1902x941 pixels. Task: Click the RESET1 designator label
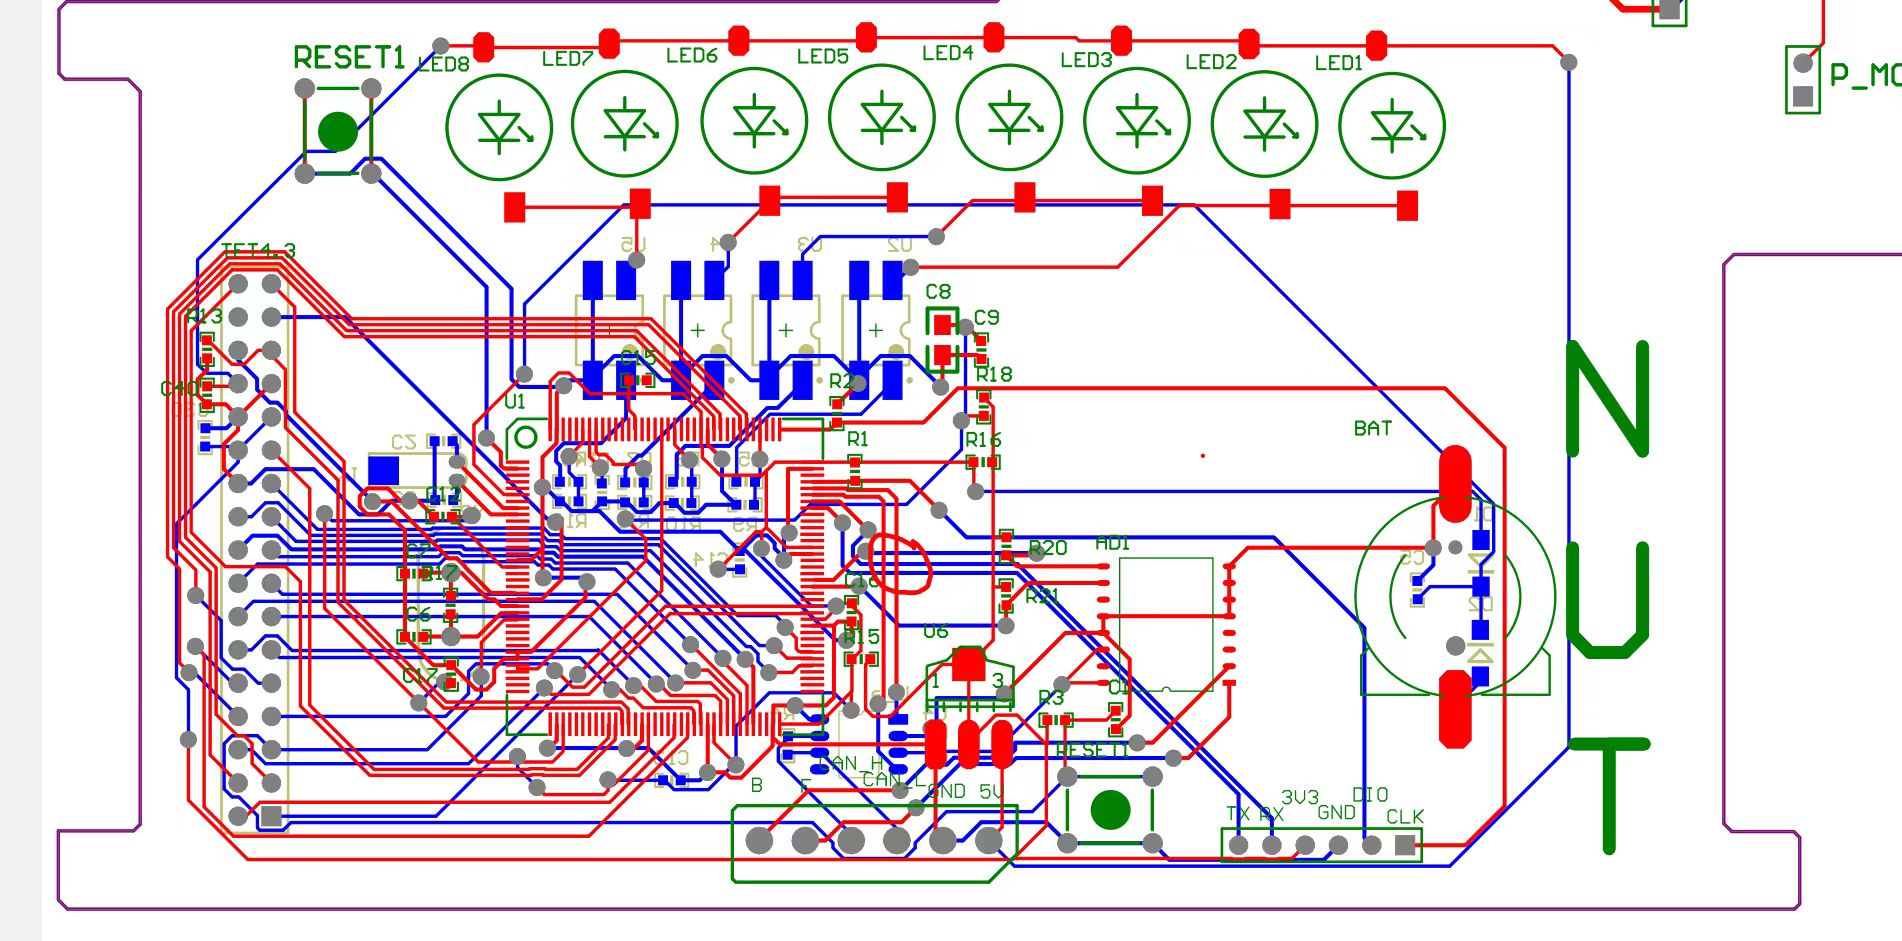click(349, 58)
